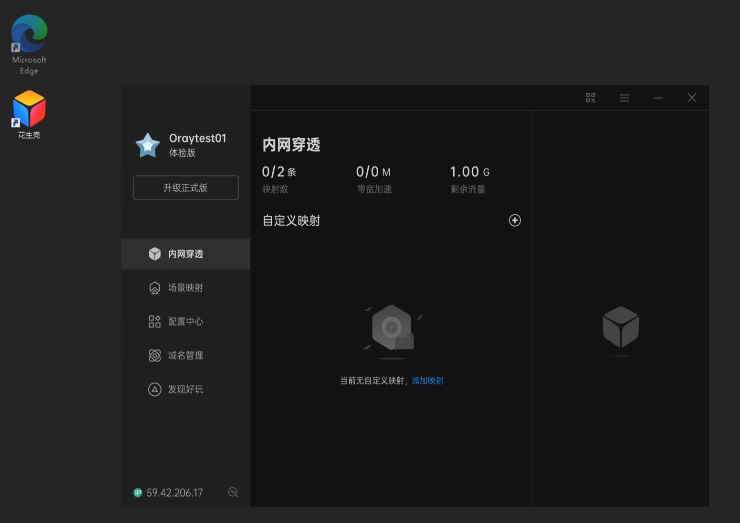Click the Oraytest01 account name
740x523 pixels.
point(197,138)
